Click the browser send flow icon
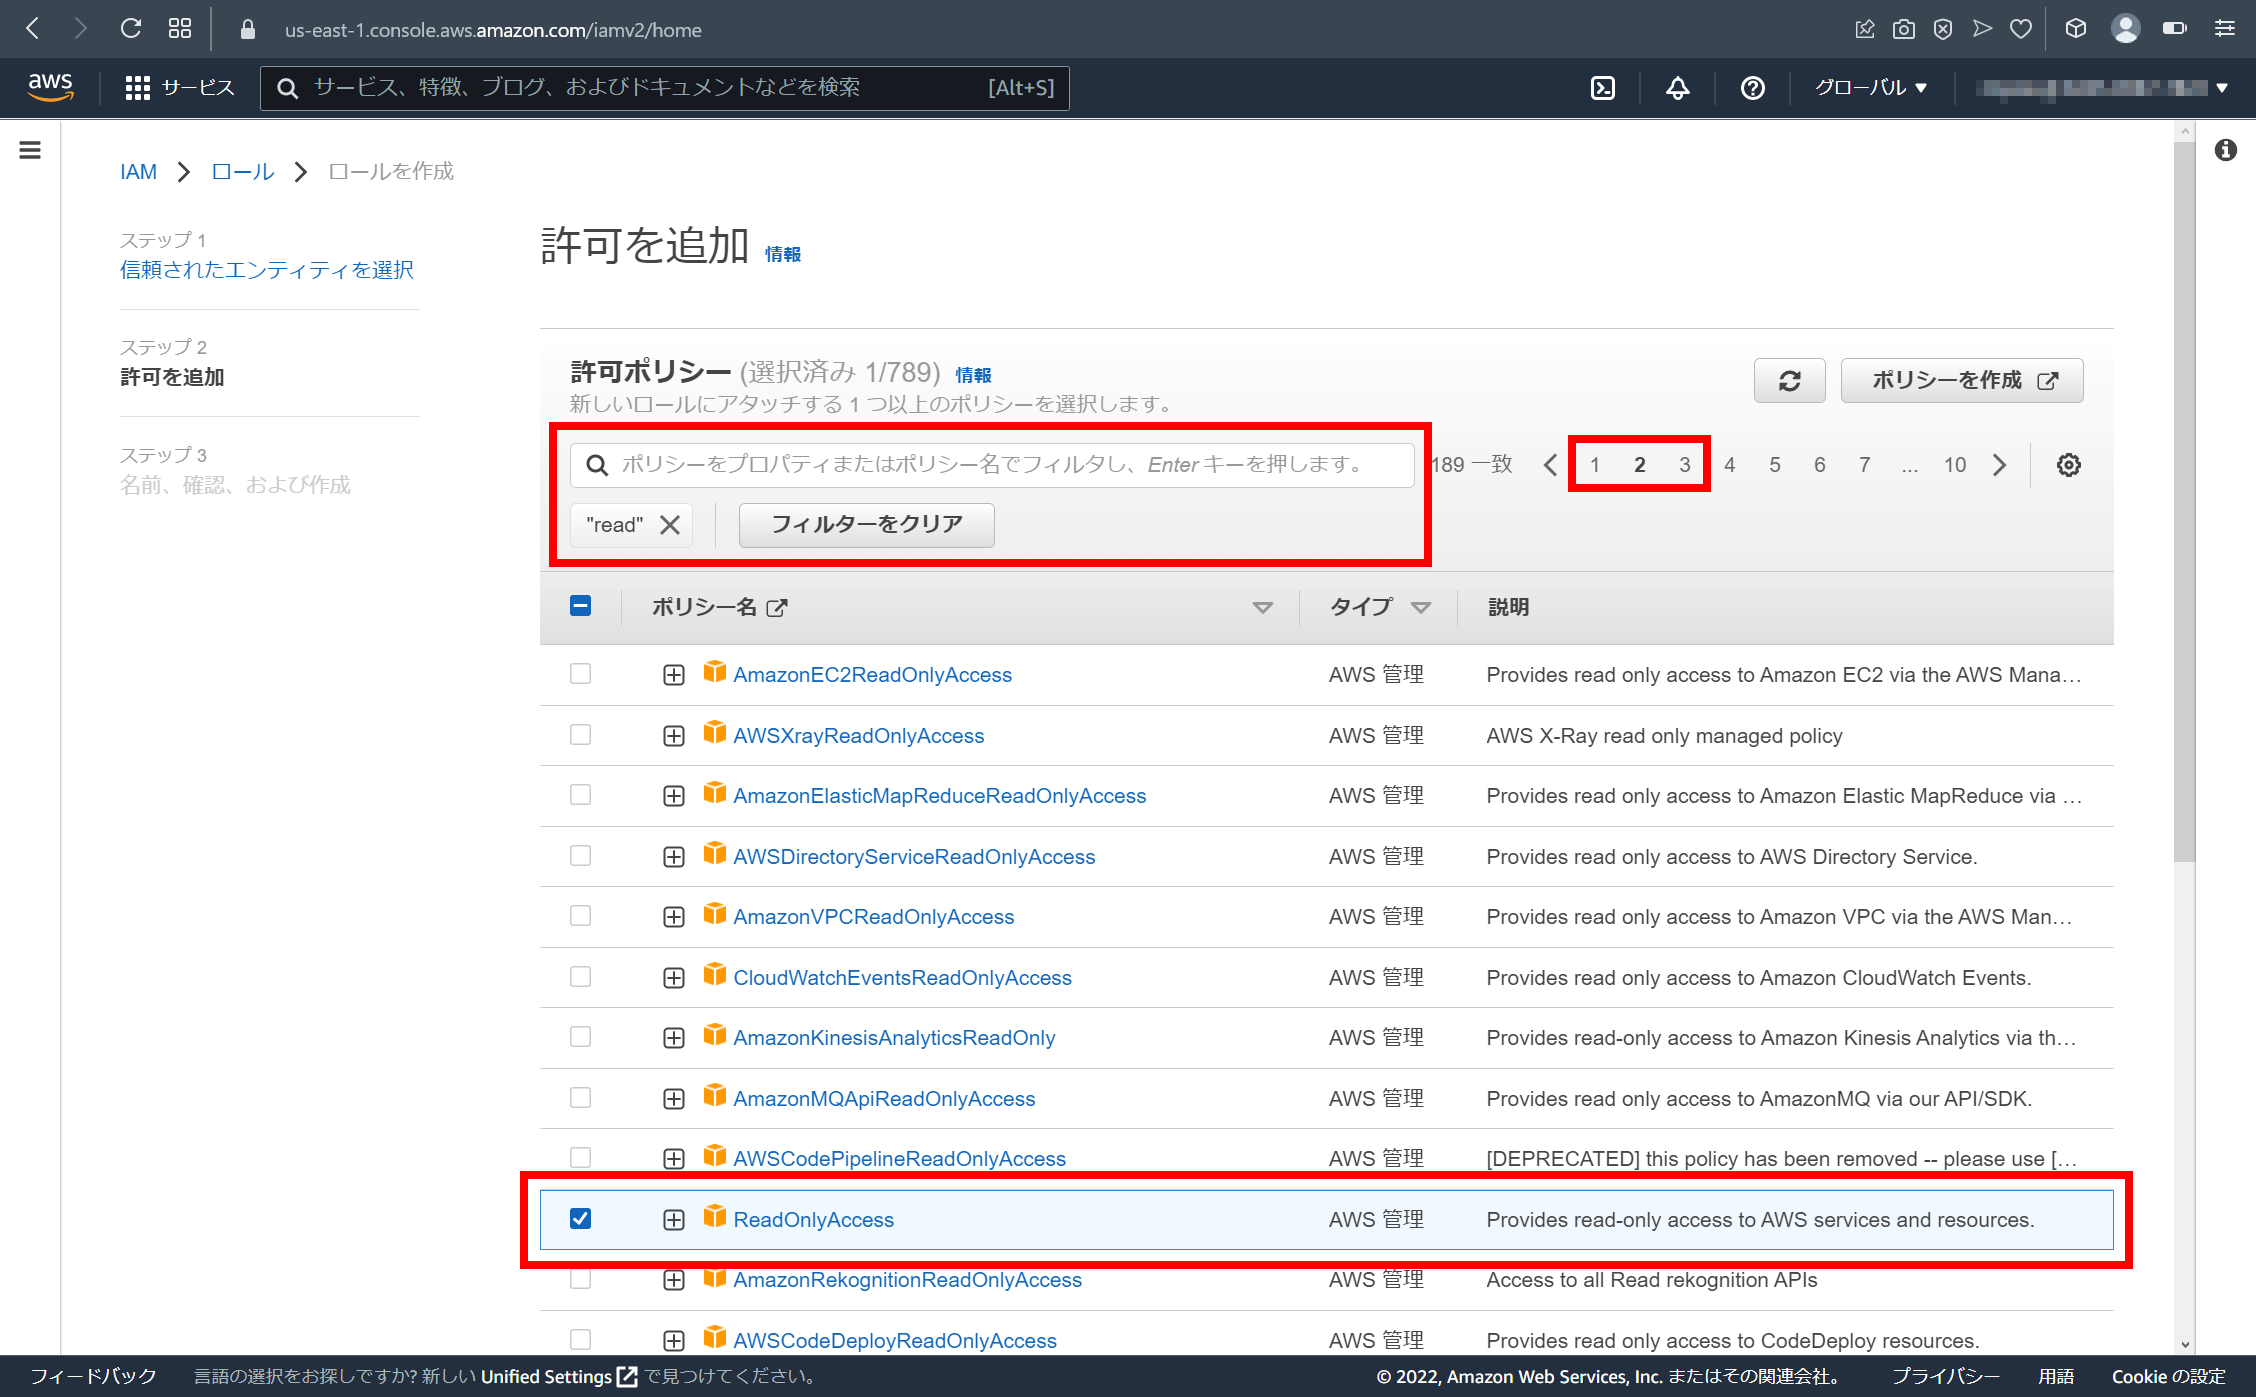Image resolution: width=2256 pixels, height=1397 pixels. [x=1982, y=29]
